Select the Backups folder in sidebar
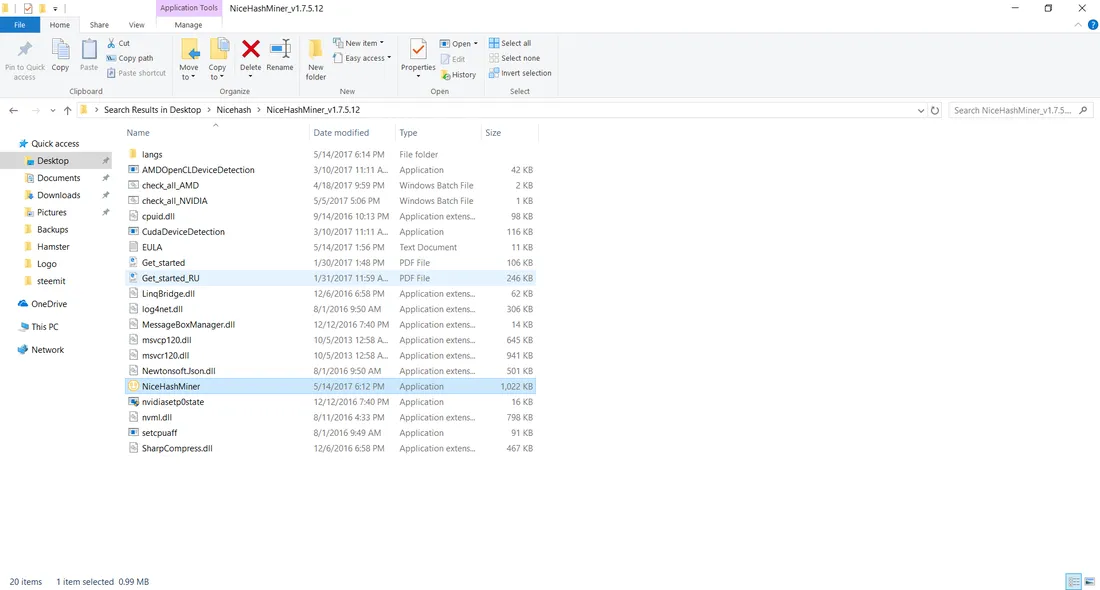The image size is (1100, 590). (52, 229)
